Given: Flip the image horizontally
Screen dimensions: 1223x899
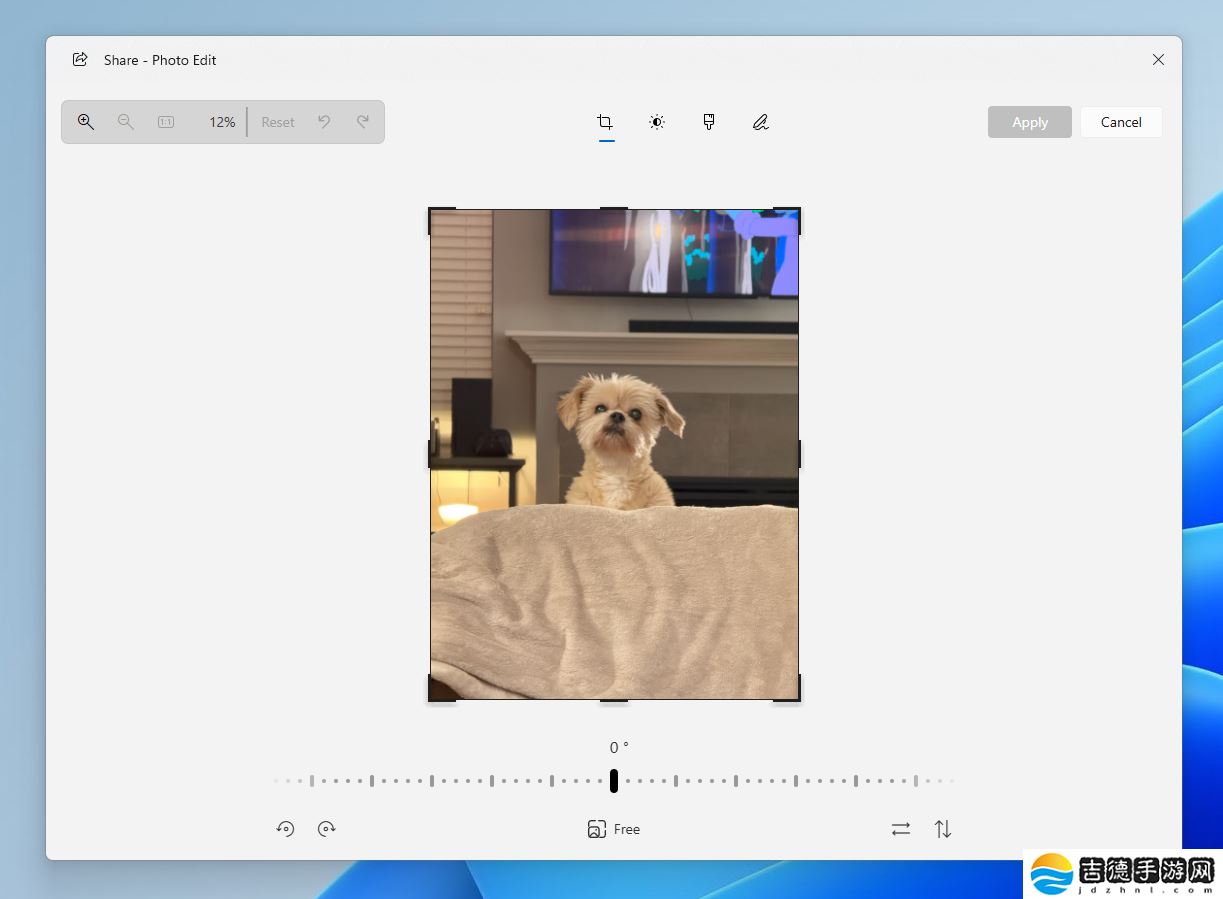Looking at the screenshot, I should (x=900, y=828).
